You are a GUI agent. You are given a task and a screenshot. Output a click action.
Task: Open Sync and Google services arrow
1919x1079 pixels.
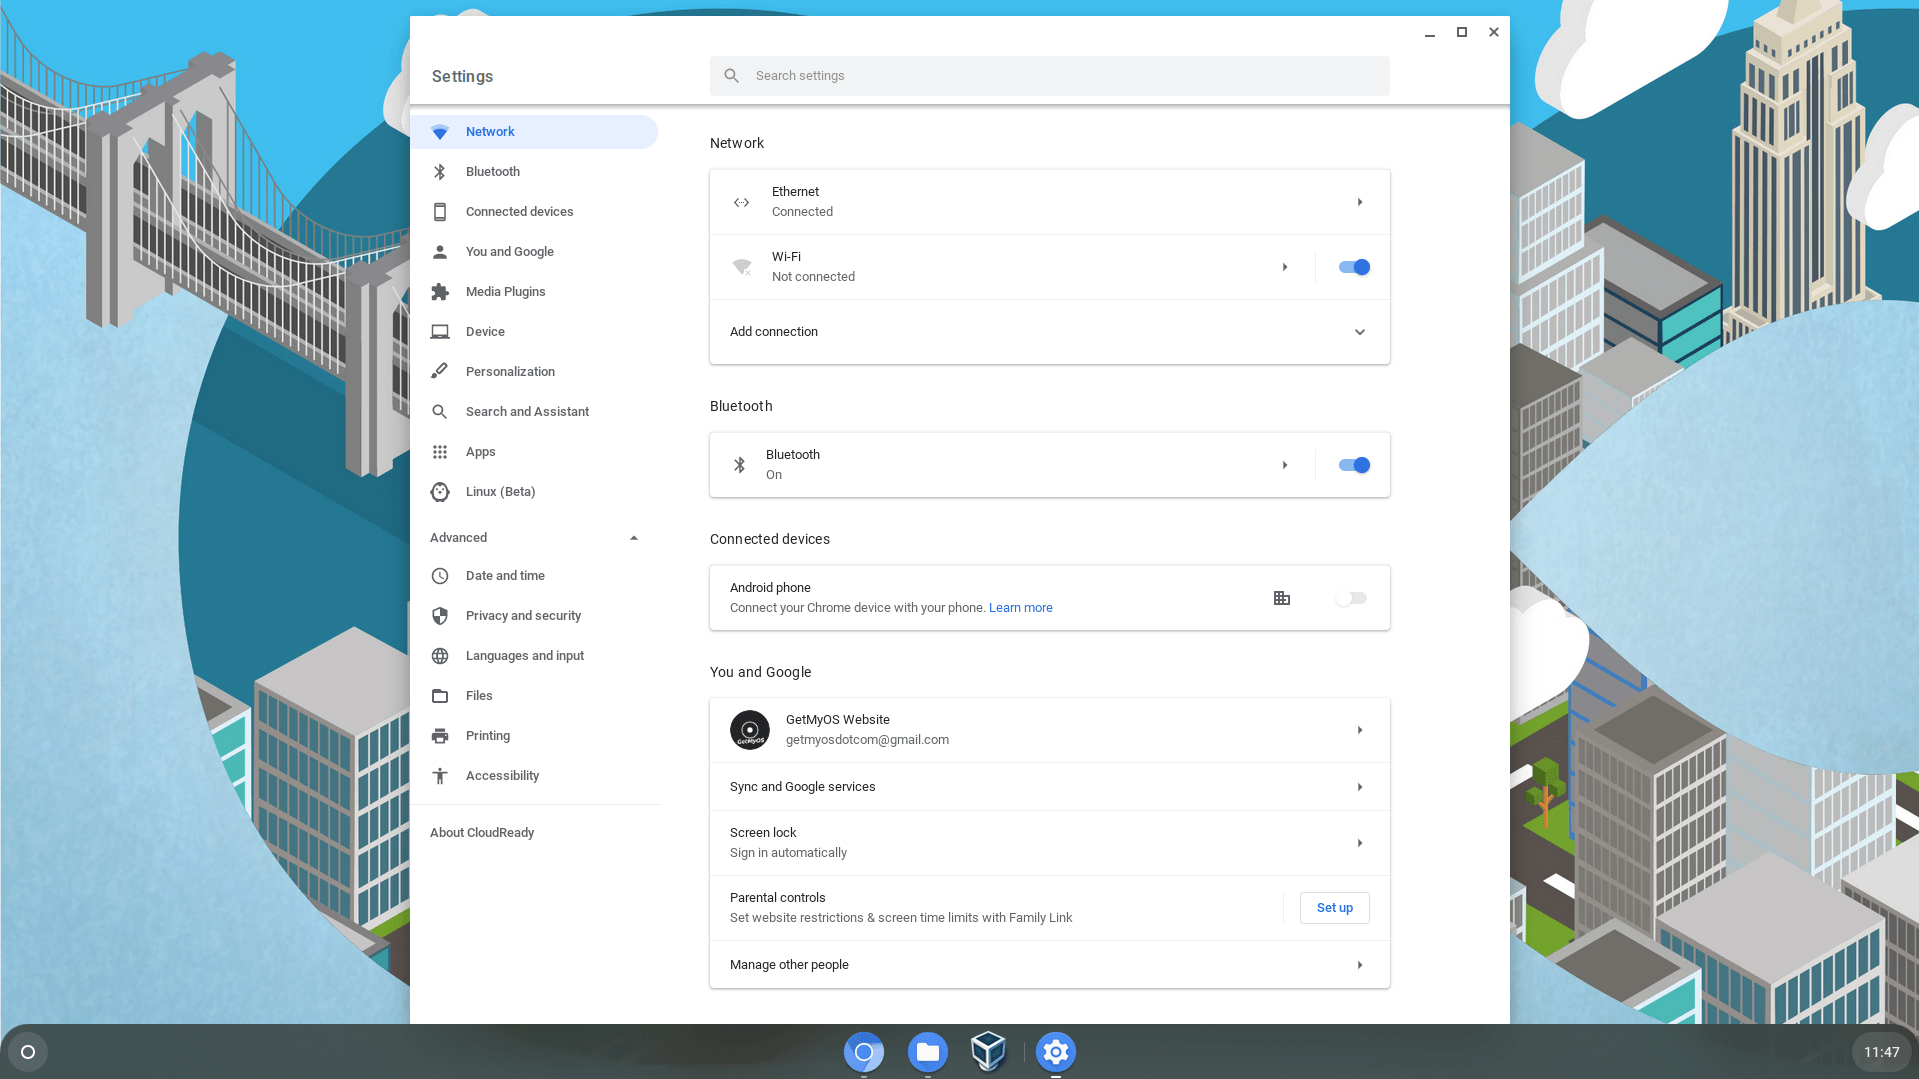coord(1360,787)
